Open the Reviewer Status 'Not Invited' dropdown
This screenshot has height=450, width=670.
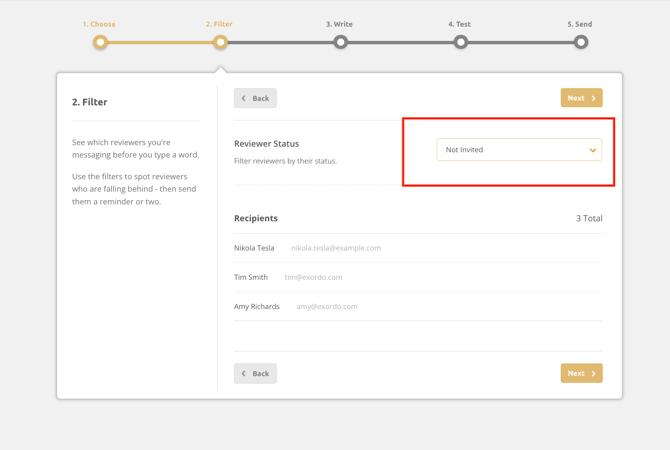510,150
